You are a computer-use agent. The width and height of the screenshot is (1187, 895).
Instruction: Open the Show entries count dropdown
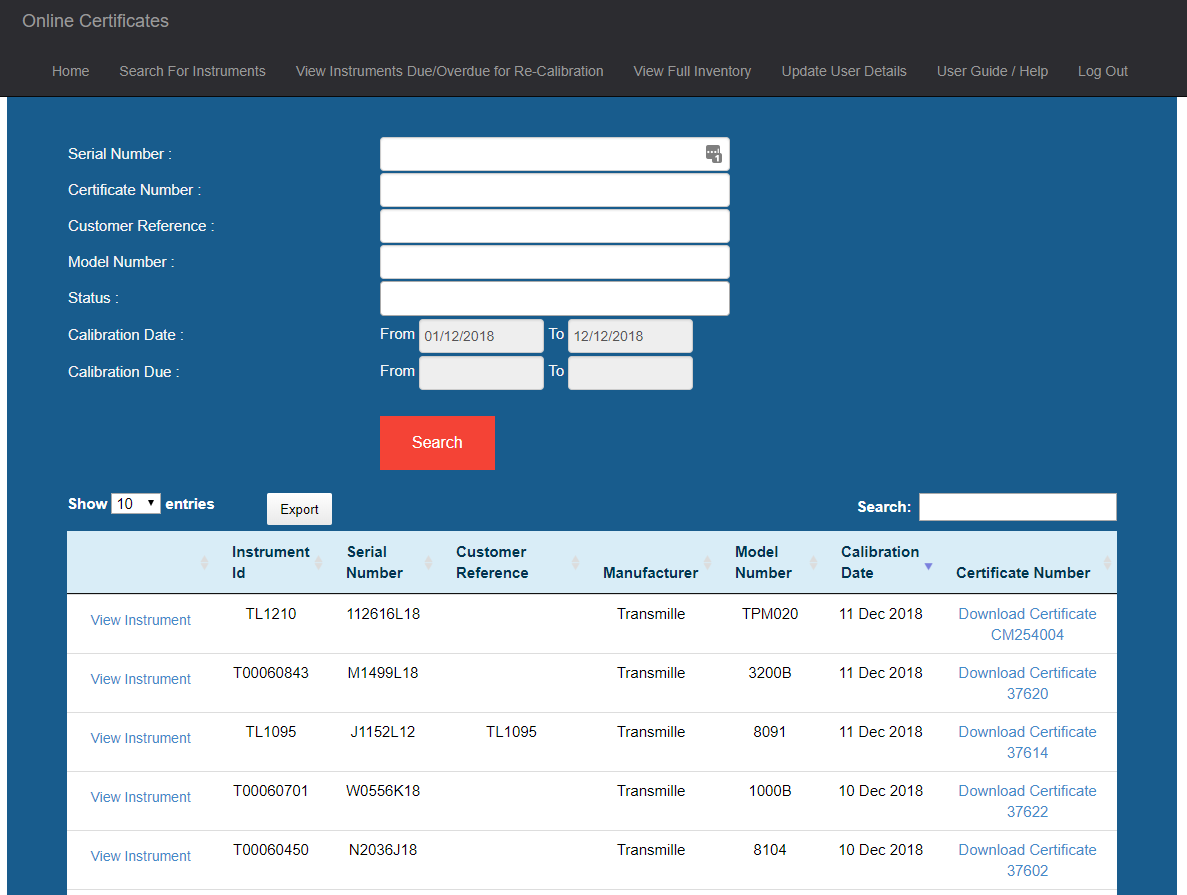136,504
